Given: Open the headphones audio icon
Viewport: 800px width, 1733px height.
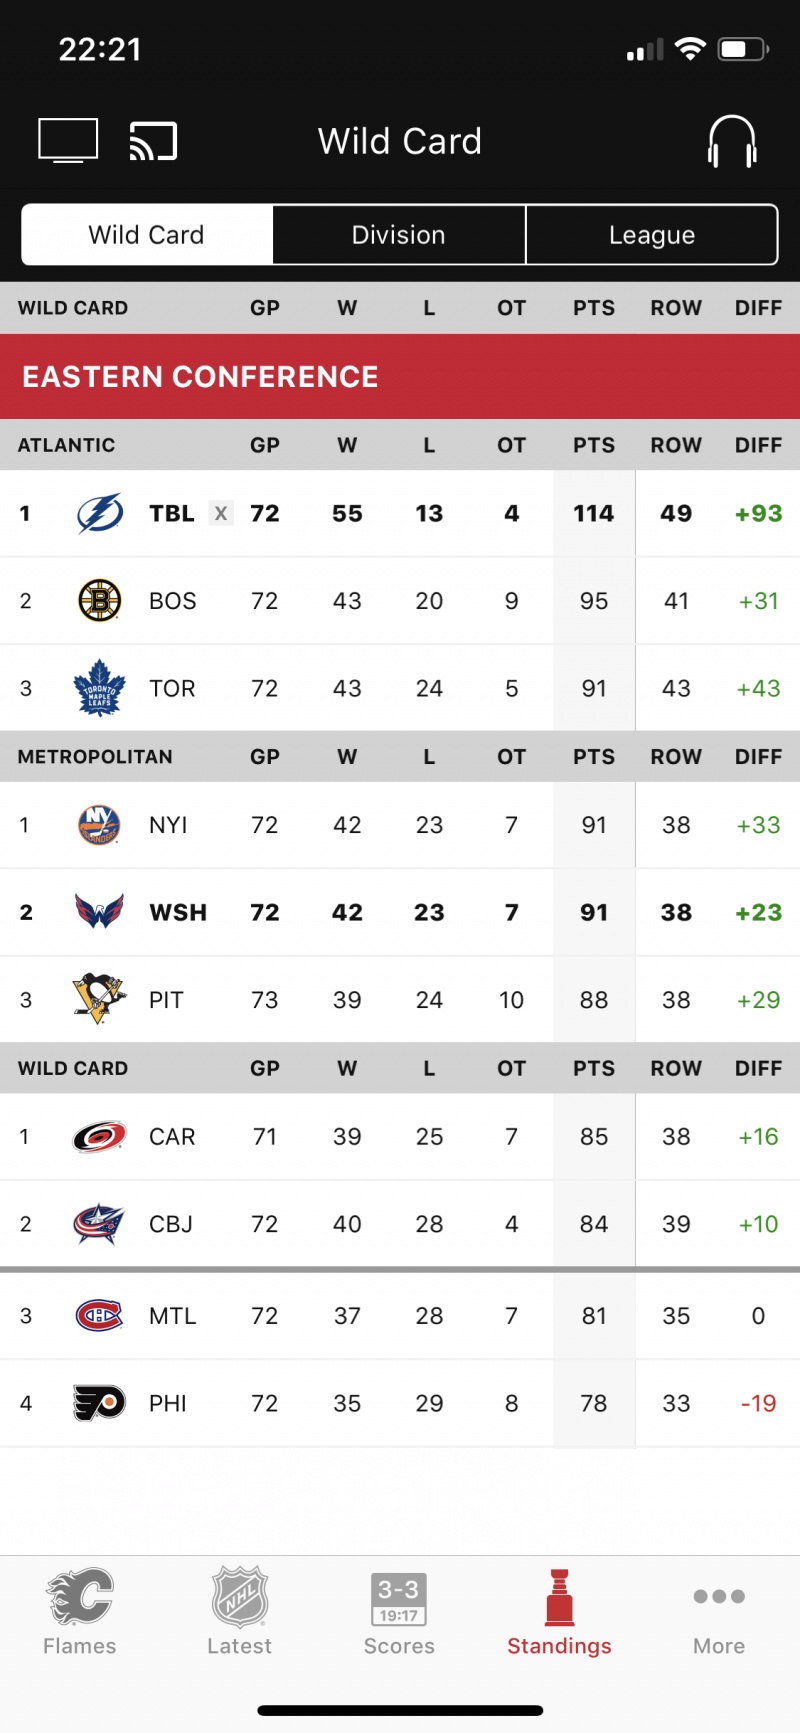Looking at the screenshot, I should coord(732,141).
